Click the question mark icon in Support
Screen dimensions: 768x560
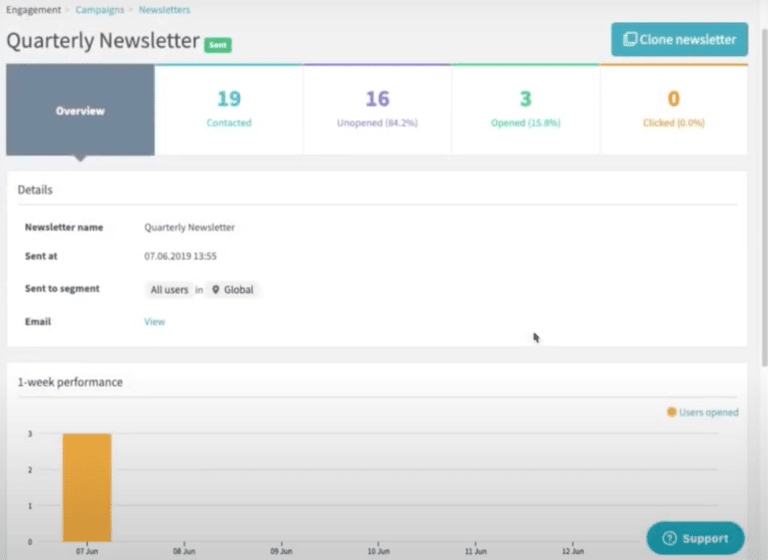coord(670,538)
